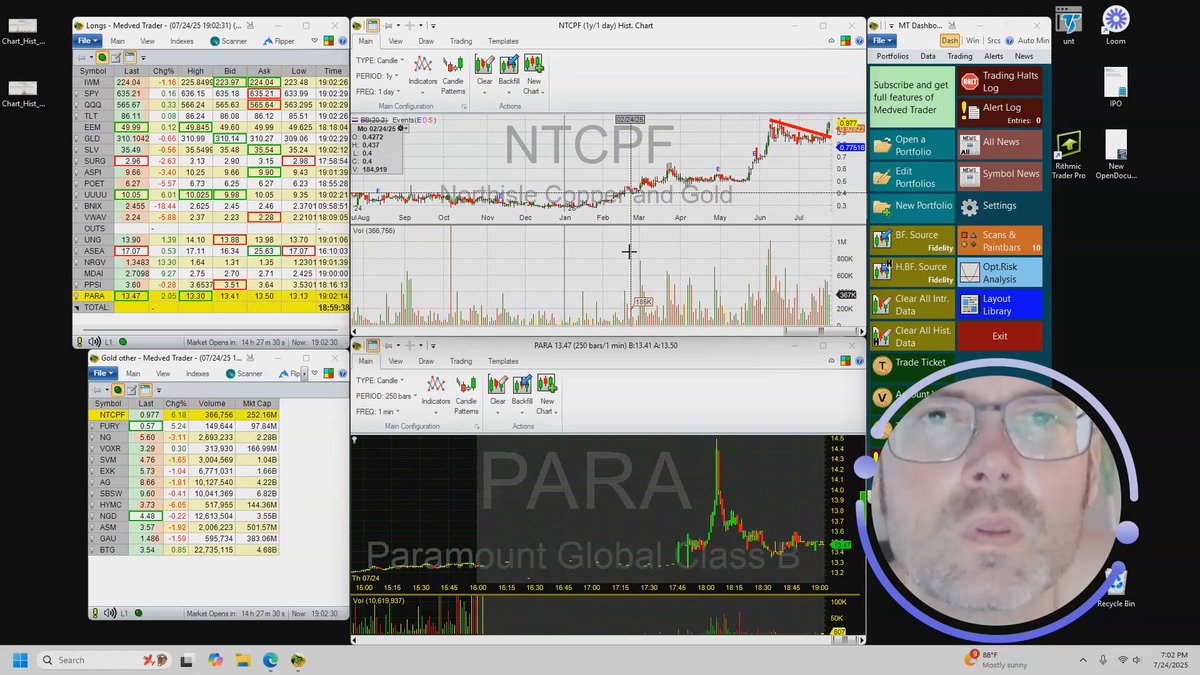Open PERIOD 1y dropdown in NTCPF chart
This screenshot has height=675, width=1200.
[x=376, y=76]
